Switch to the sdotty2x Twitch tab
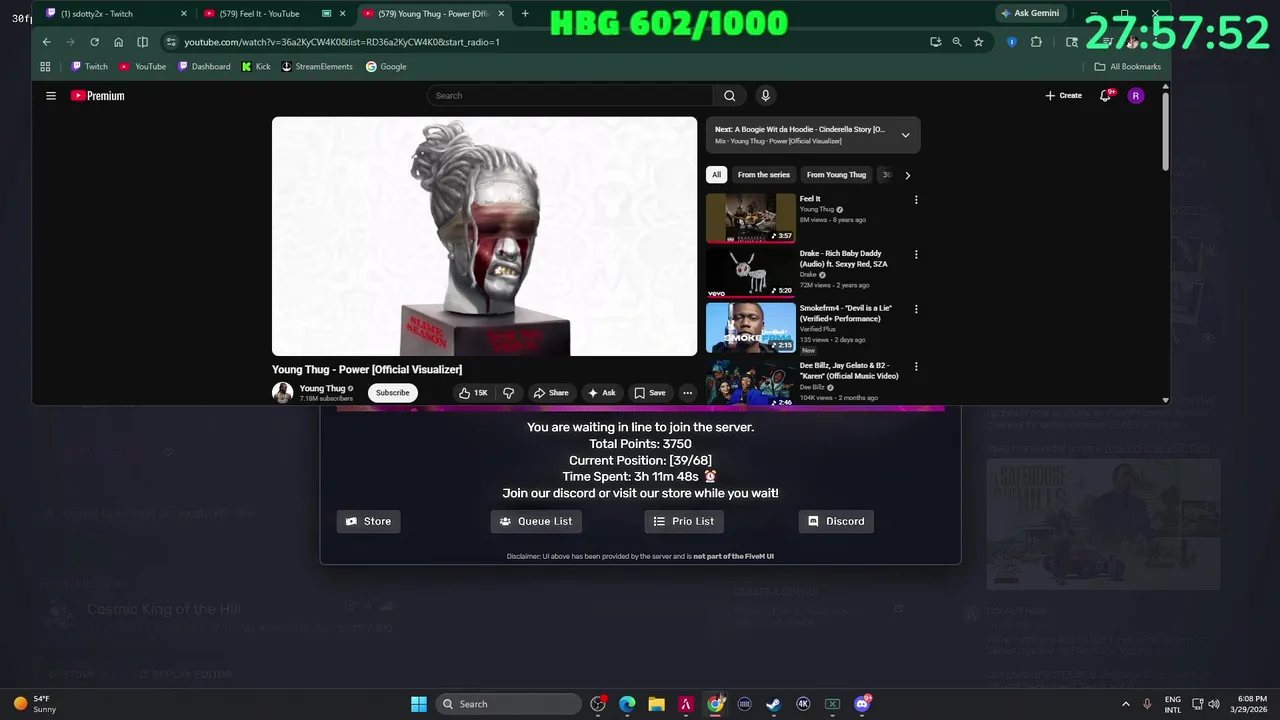The height and width of the screenshot is (720, 1280). pyautogui.click(x=114, y=14)
